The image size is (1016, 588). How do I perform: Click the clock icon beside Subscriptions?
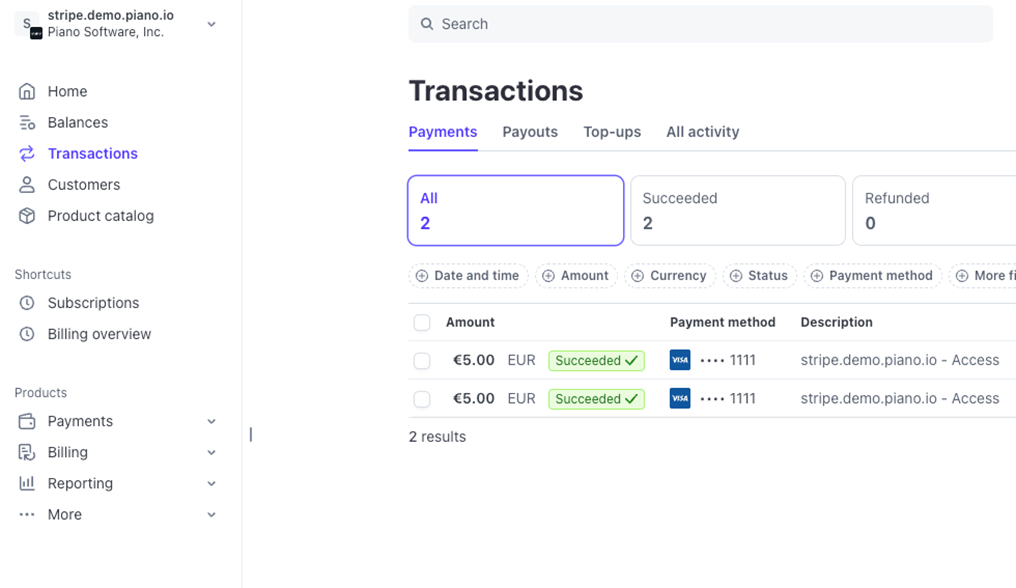click(x=27, y=303)
